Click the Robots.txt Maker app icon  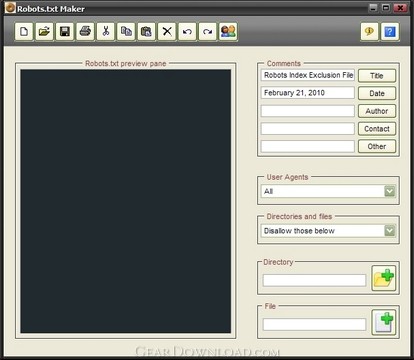point(10,8)
